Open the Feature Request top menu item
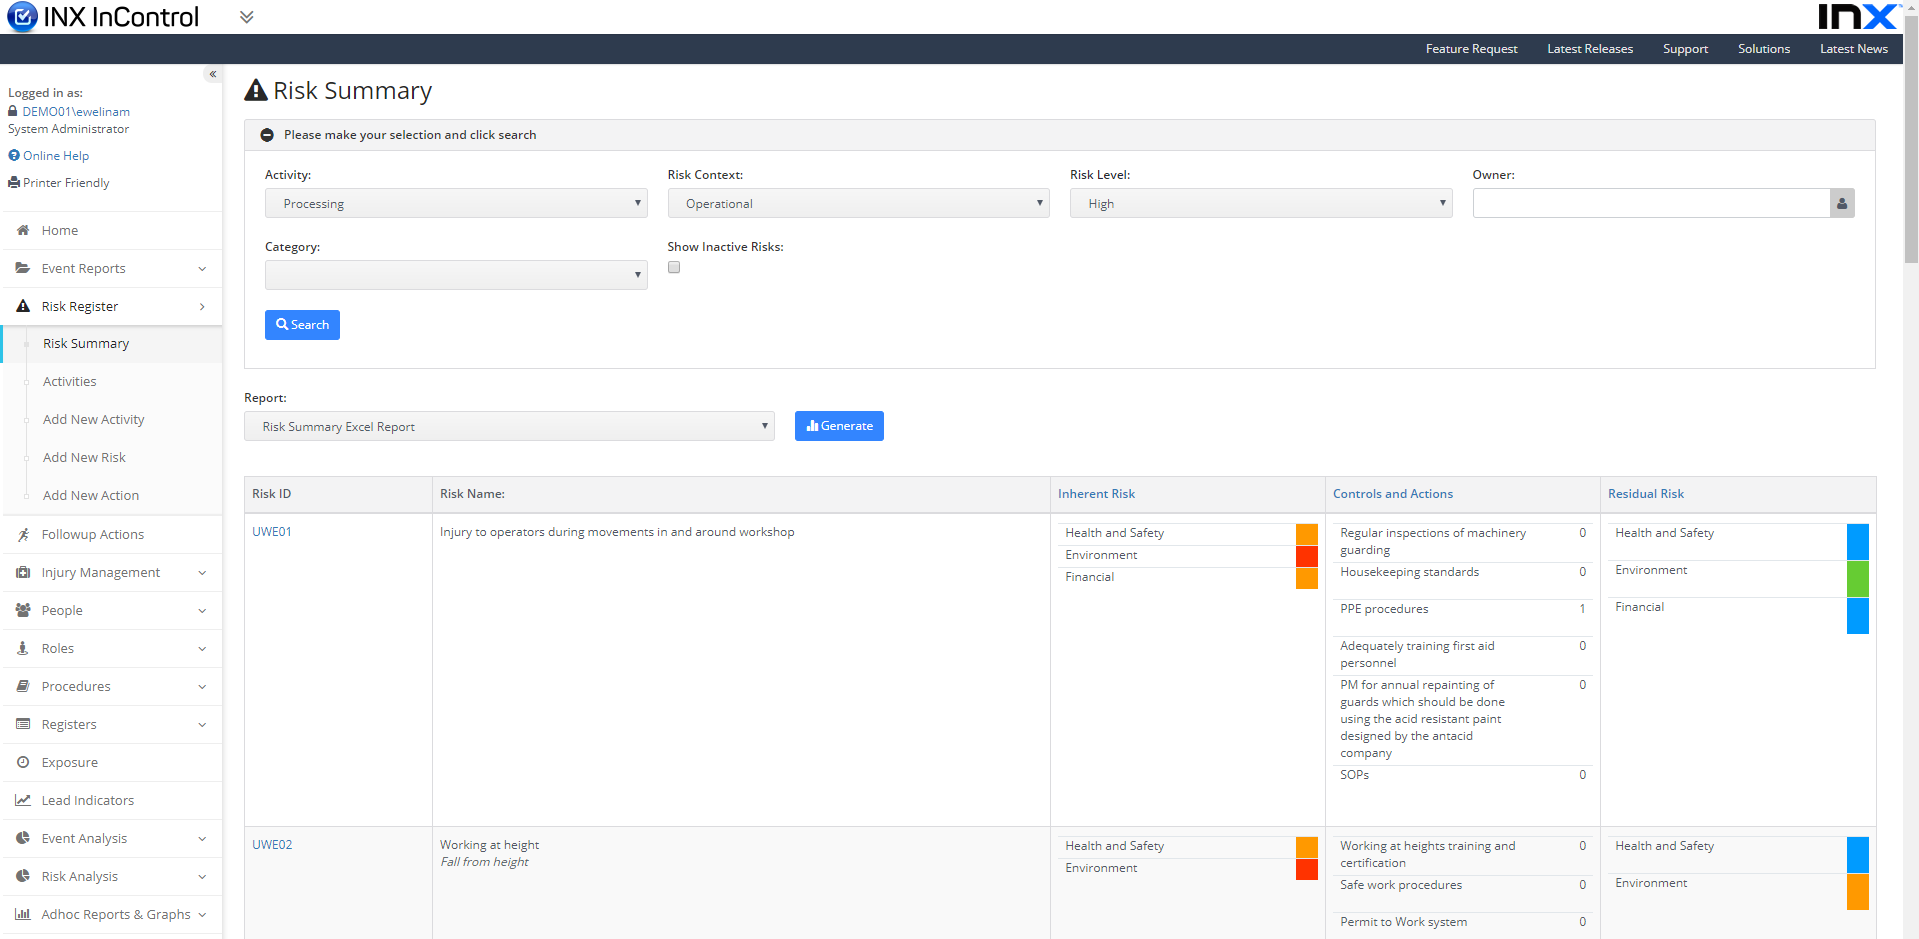Viewport: 1919px width, 939px height. click(1471, 49)
